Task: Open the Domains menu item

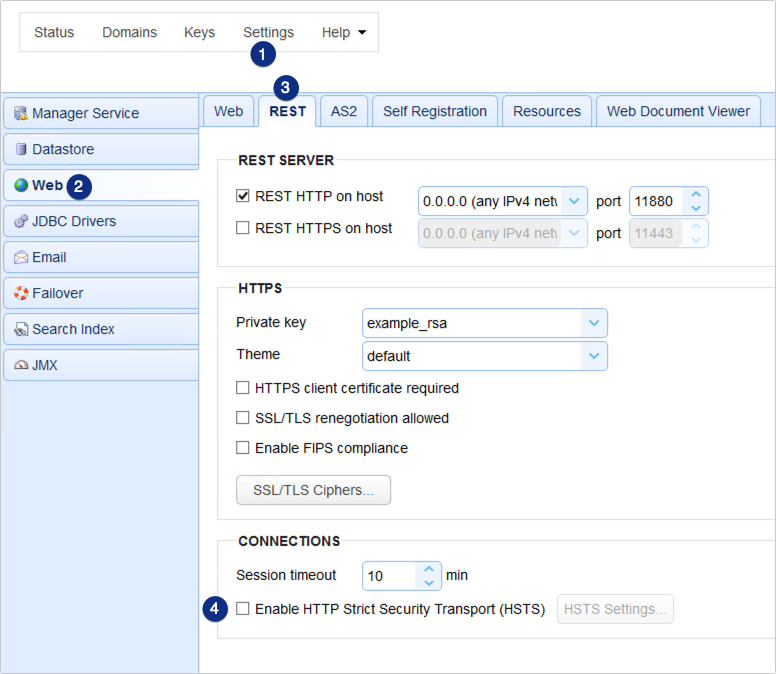Action: coord(129,32)
